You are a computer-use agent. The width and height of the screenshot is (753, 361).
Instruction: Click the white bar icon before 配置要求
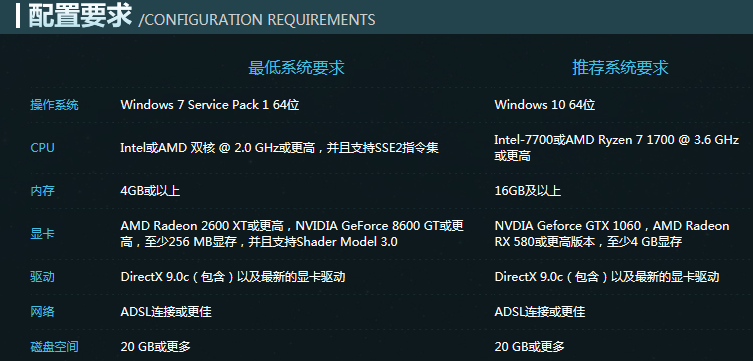[18, 16]
